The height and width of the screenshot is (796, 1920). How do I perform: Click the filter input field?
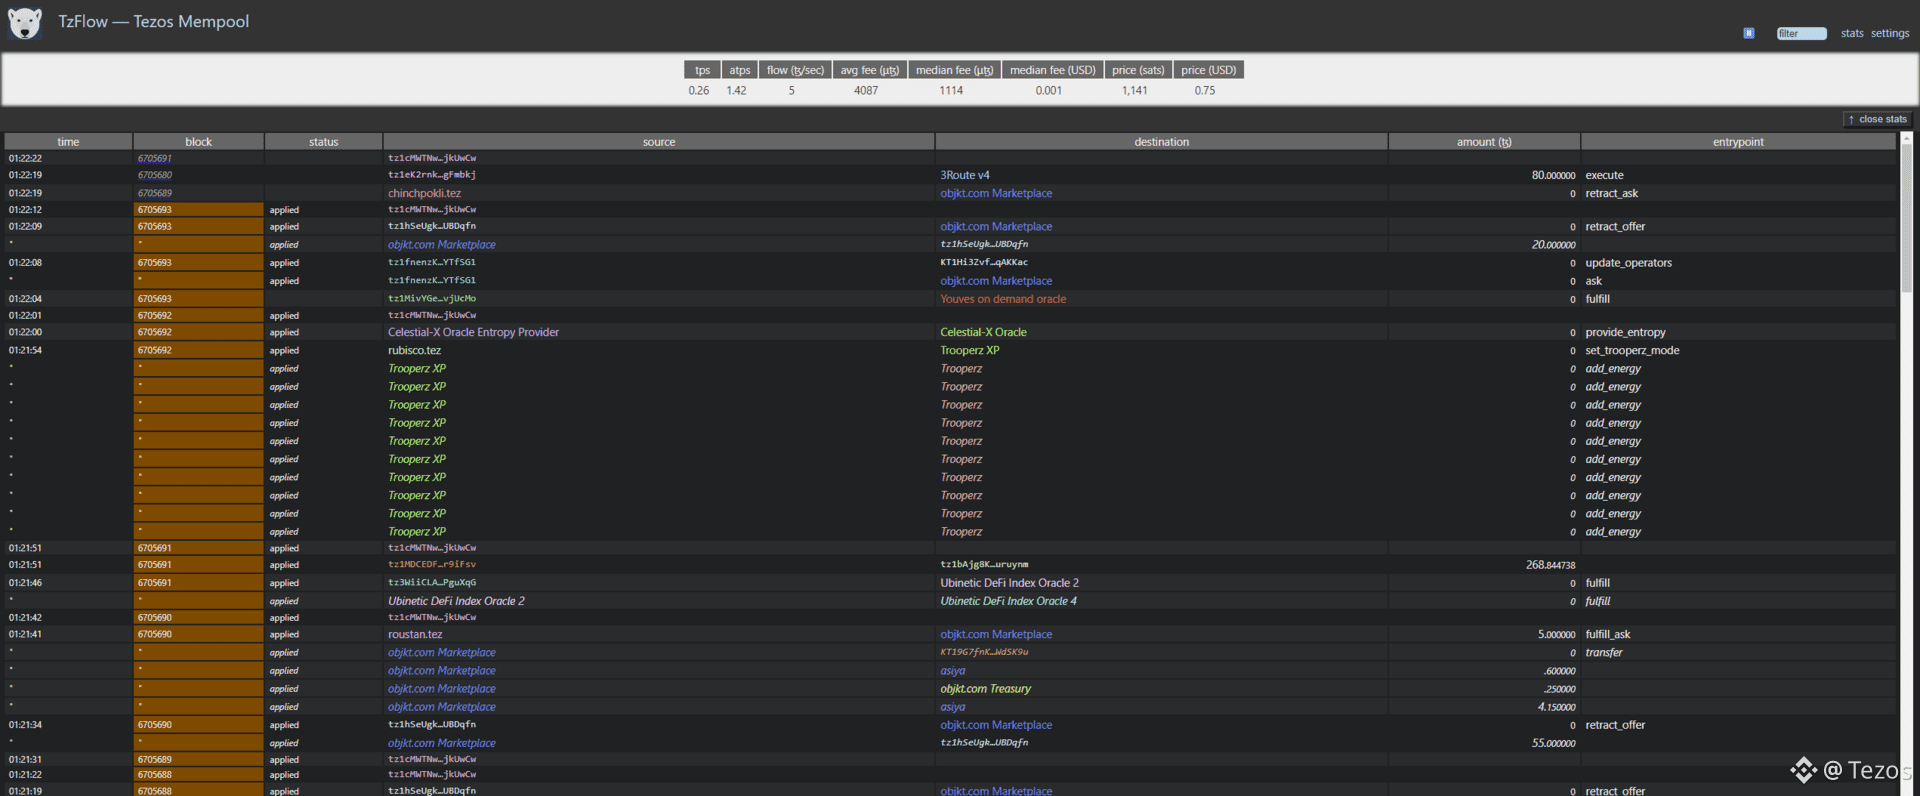pos(1801,34)
